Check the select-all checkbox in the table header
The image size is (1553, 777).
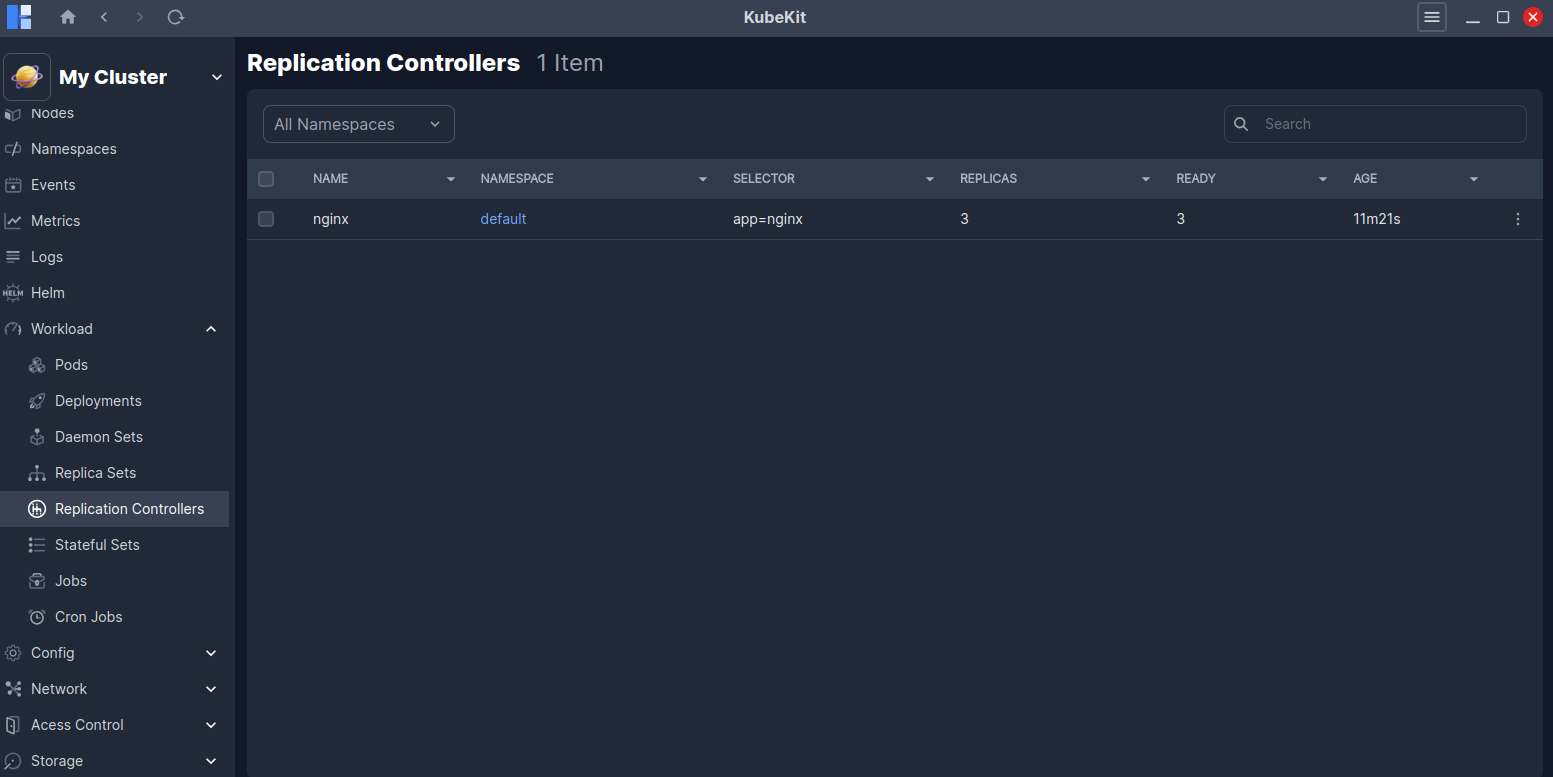[x=266, y=178]
